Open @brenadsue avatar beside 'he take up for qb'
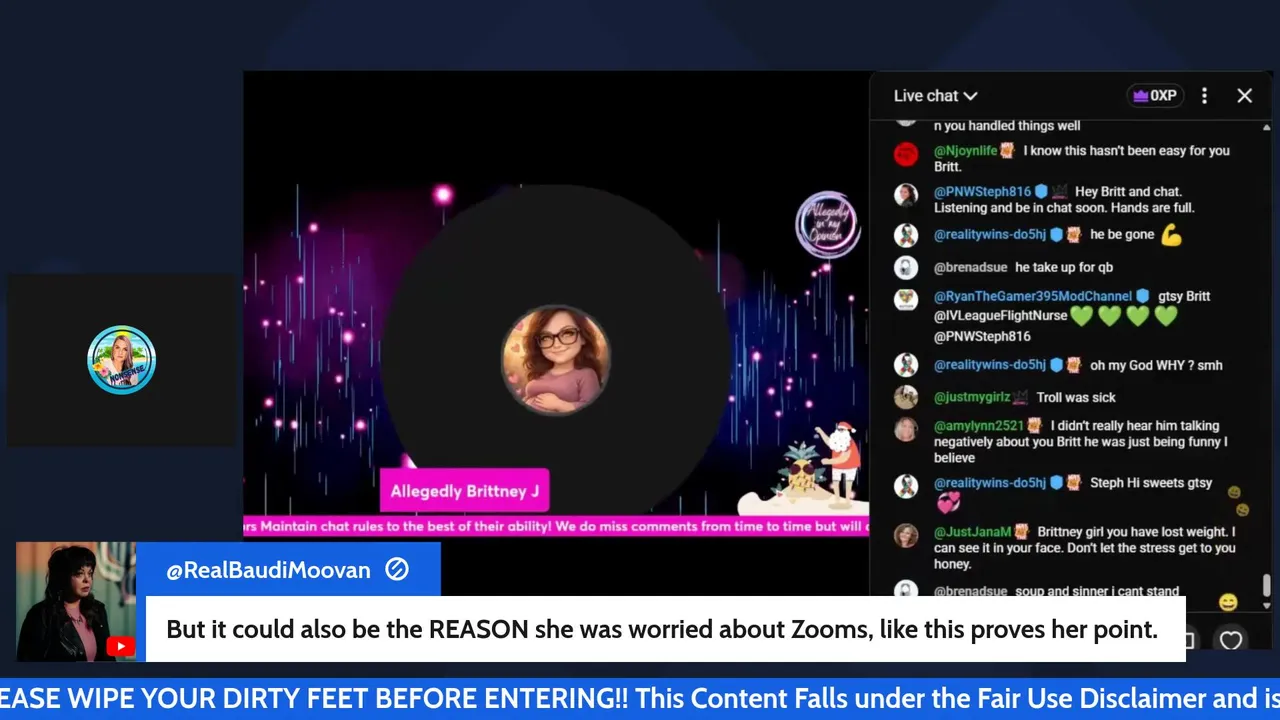This screenshot has width=1280, height=720. (x=906, y=268)
